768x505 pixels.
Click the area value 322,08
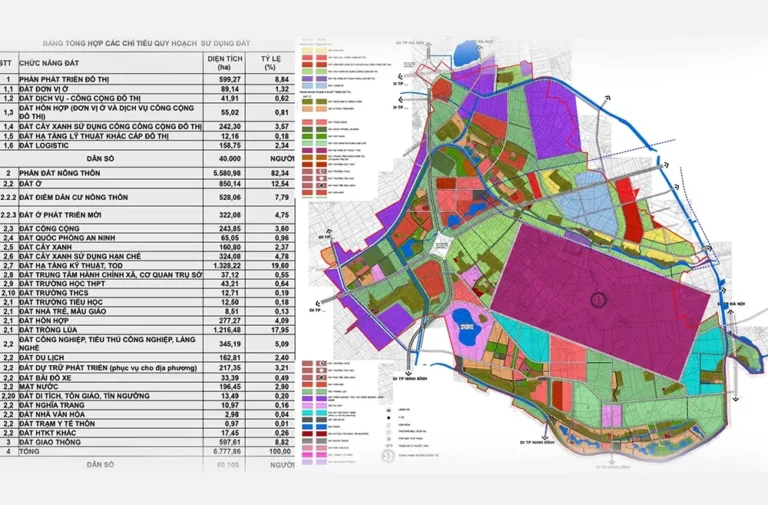[x=230, y=215]
